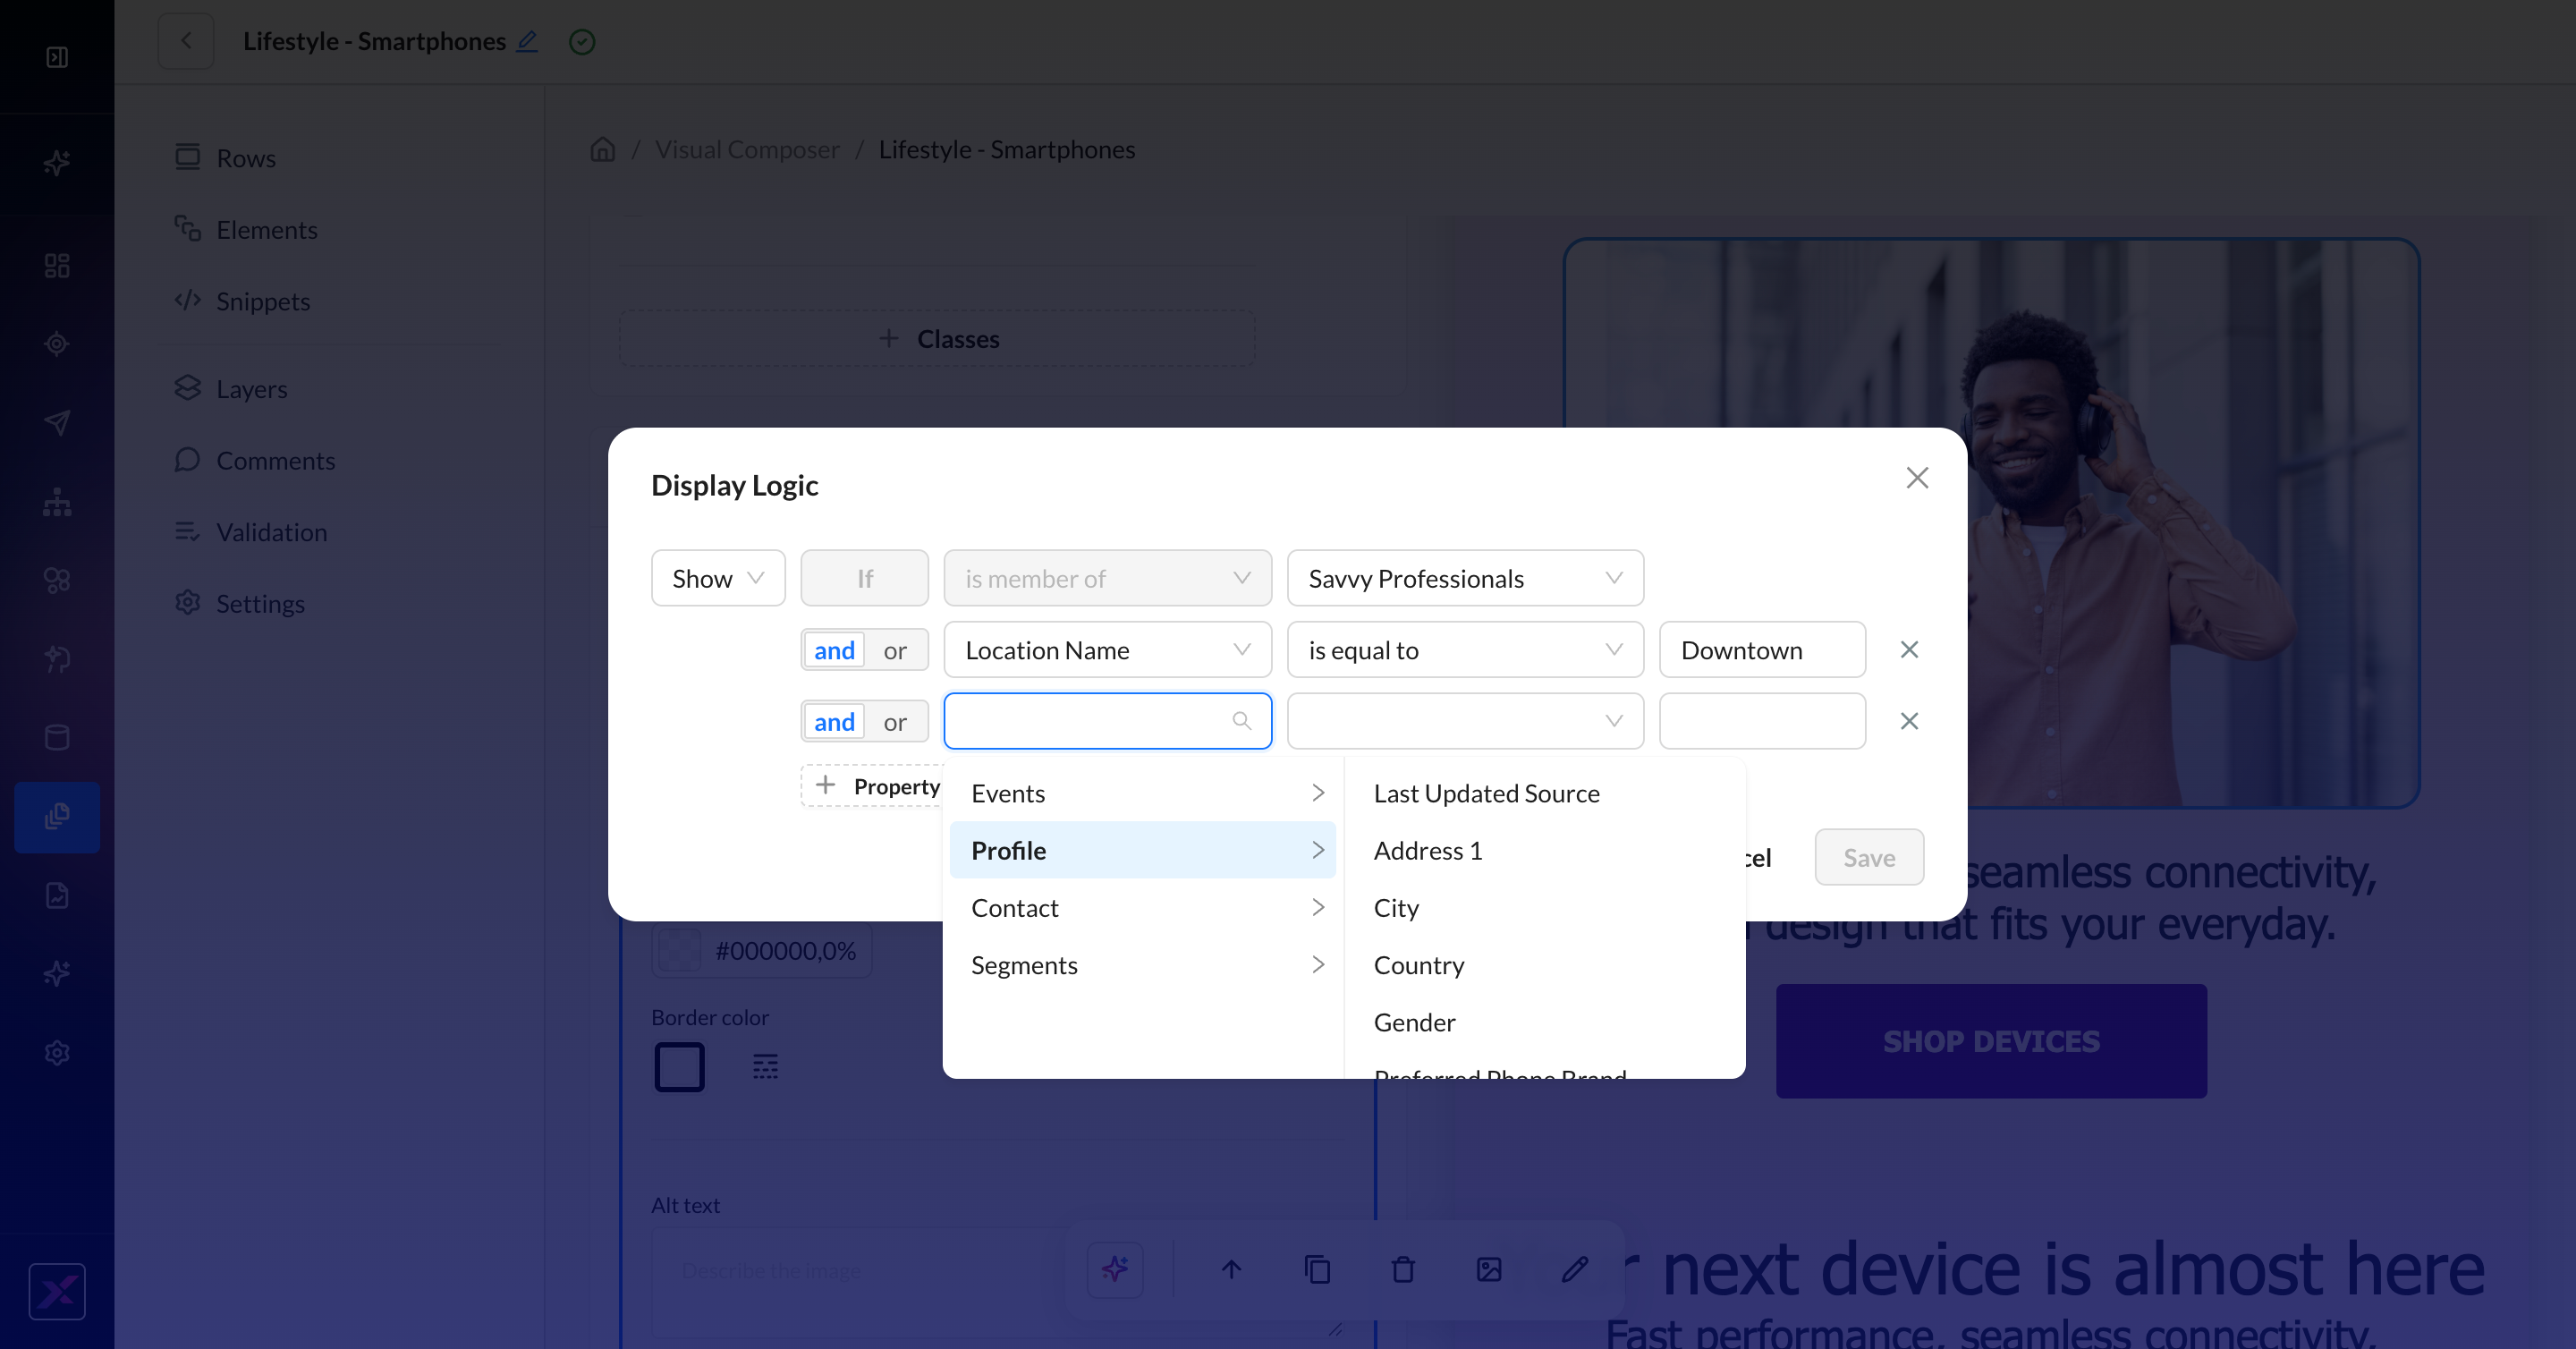Image resolution: width=2576 pixels, height=1349 pixels.
Task: Remove the empty condition row
Action: tap(1909, 721)
